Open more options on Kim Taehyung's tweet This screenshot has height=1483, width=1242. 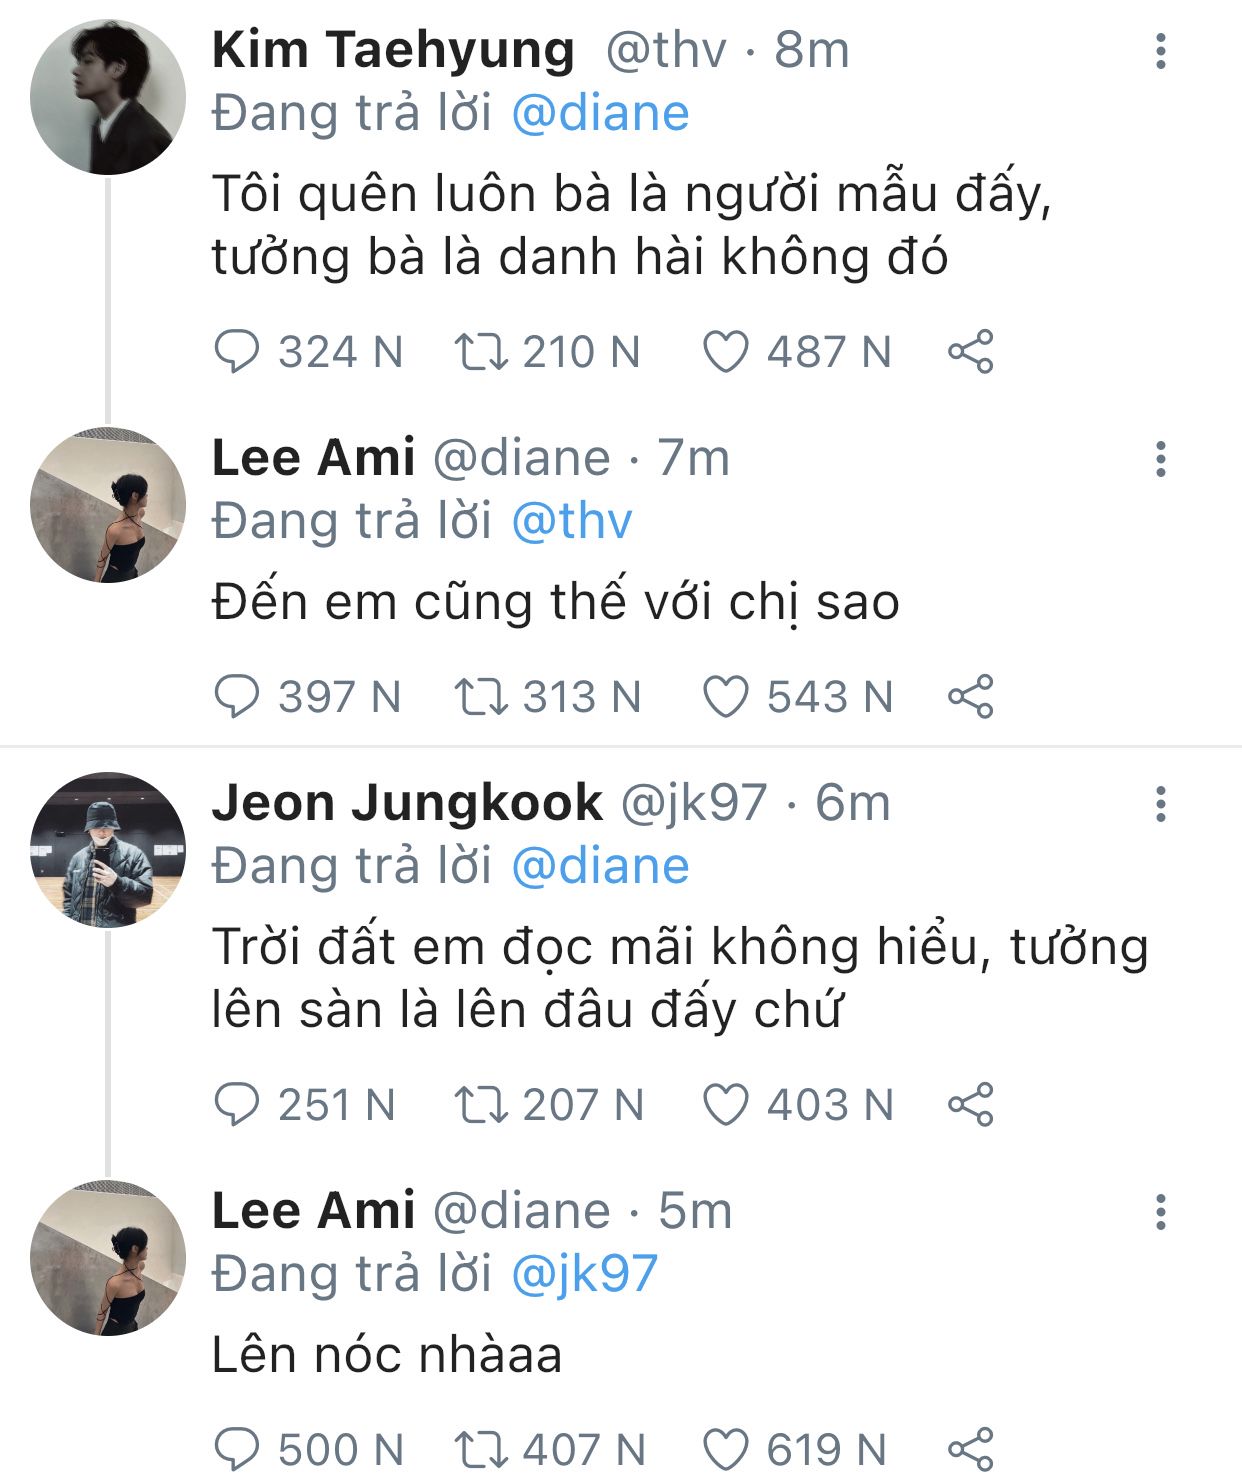coord(1160,51)
